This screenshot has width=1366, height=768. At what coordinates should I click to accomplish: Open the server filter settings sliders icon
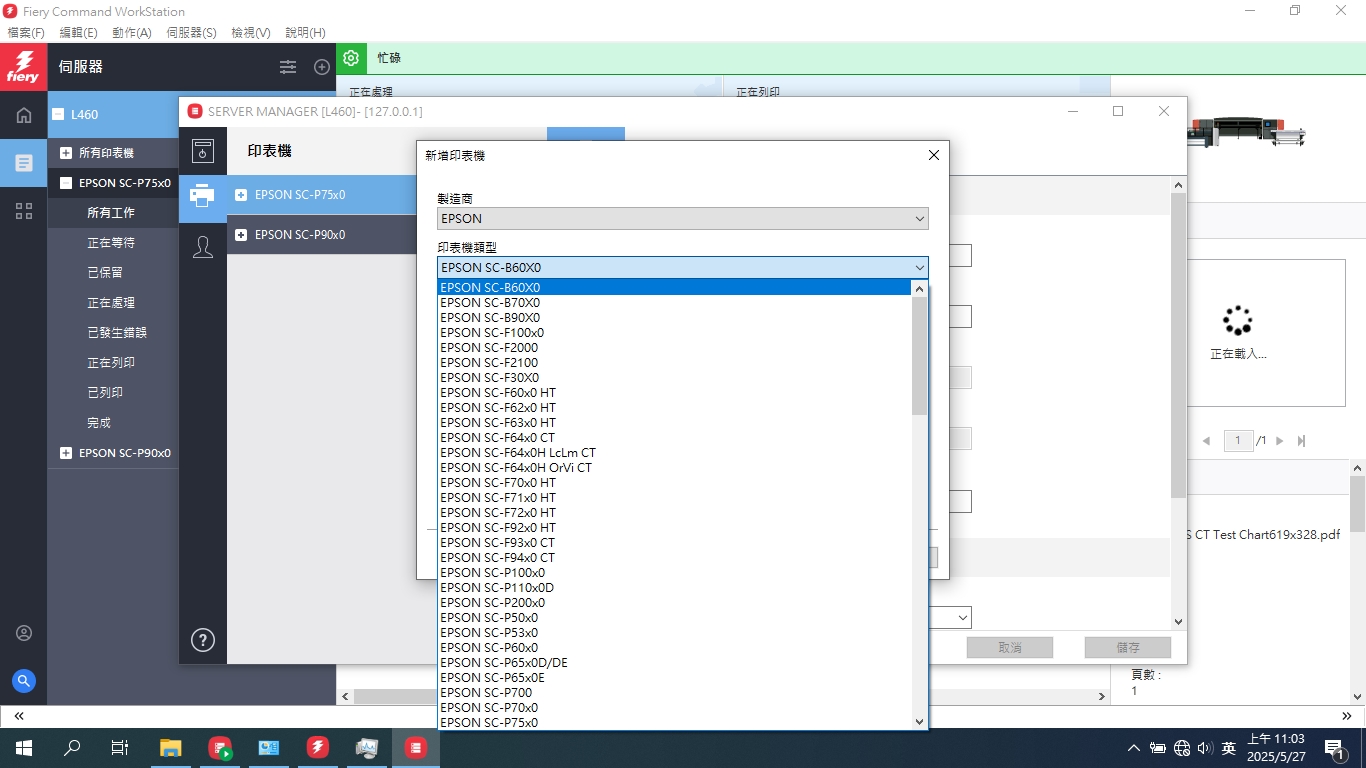pyautogui.click(x=288, y=67)
